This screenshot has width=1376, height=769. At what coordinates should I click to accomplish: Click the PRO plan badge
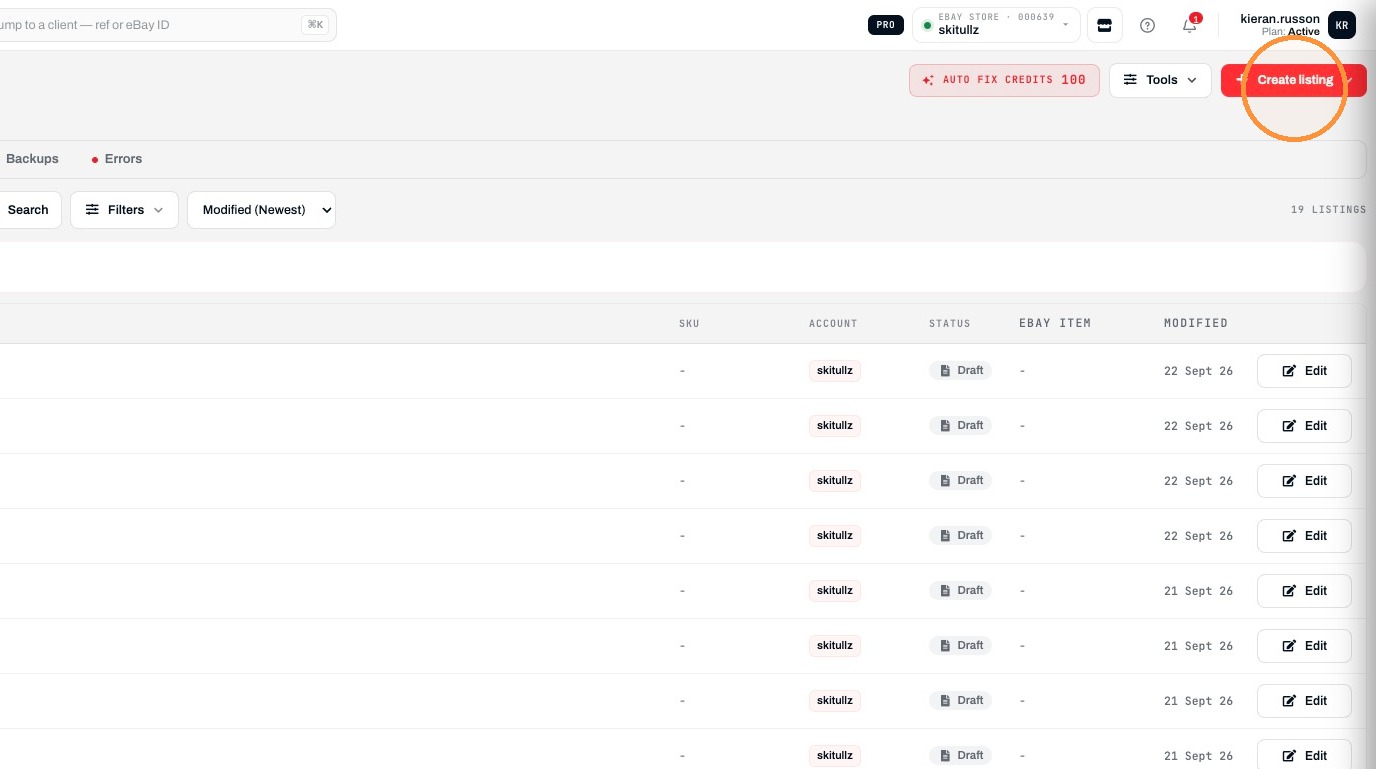pos(886,25)
